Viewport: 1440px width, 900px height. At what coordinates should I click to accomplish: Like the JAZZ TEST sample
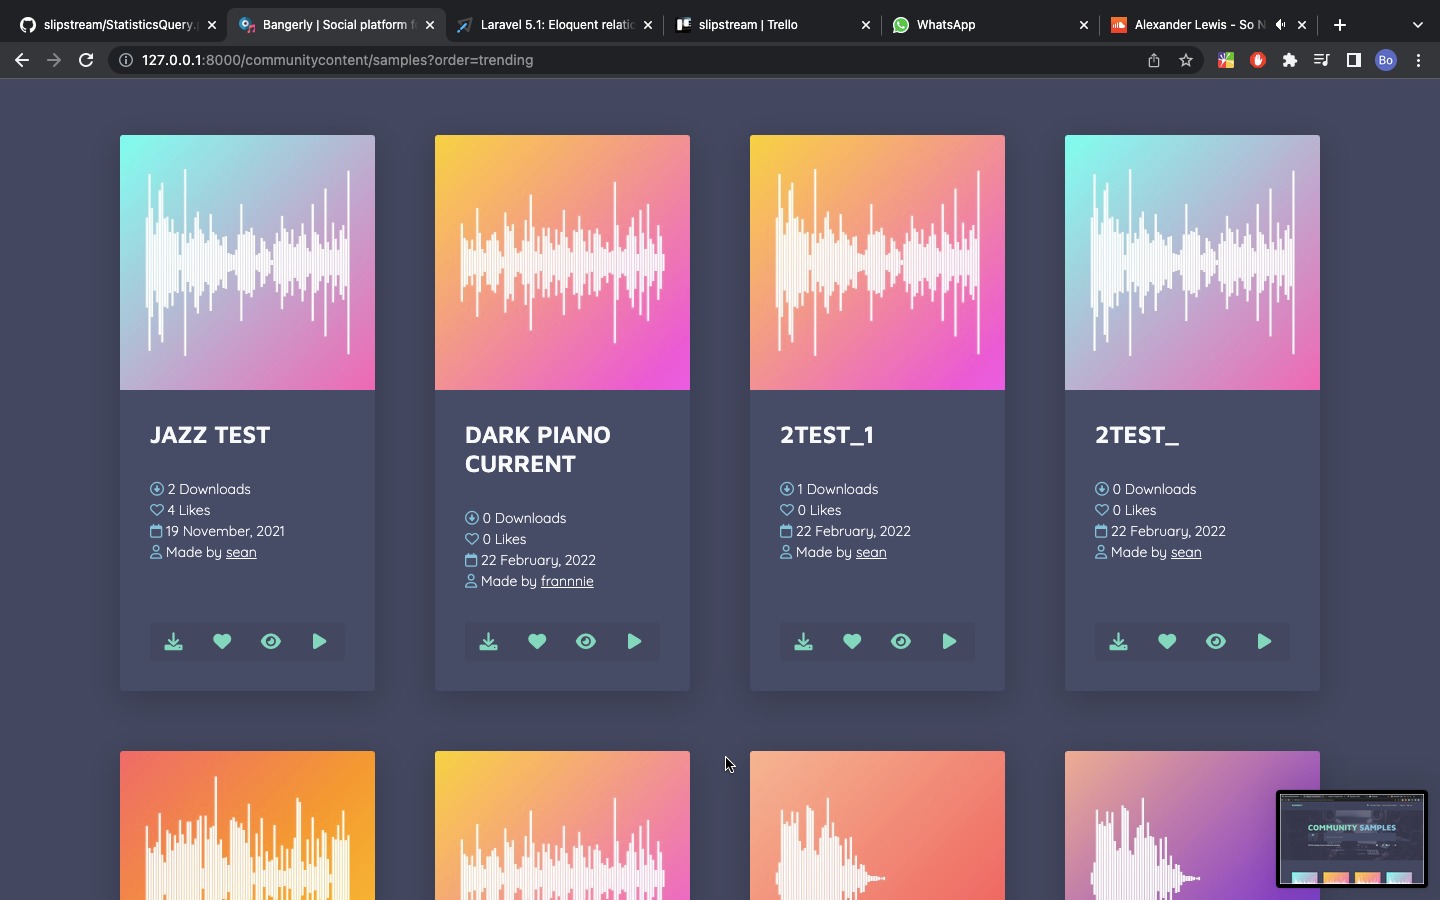pyautogui.click(x=222, y=642)
